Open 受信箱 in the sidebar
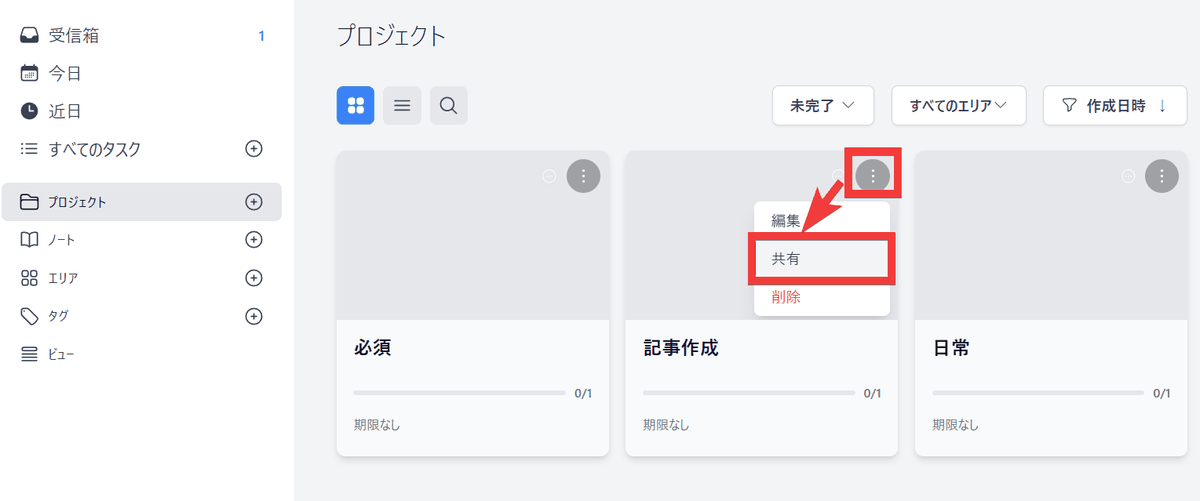 click(x=74, y=36)
